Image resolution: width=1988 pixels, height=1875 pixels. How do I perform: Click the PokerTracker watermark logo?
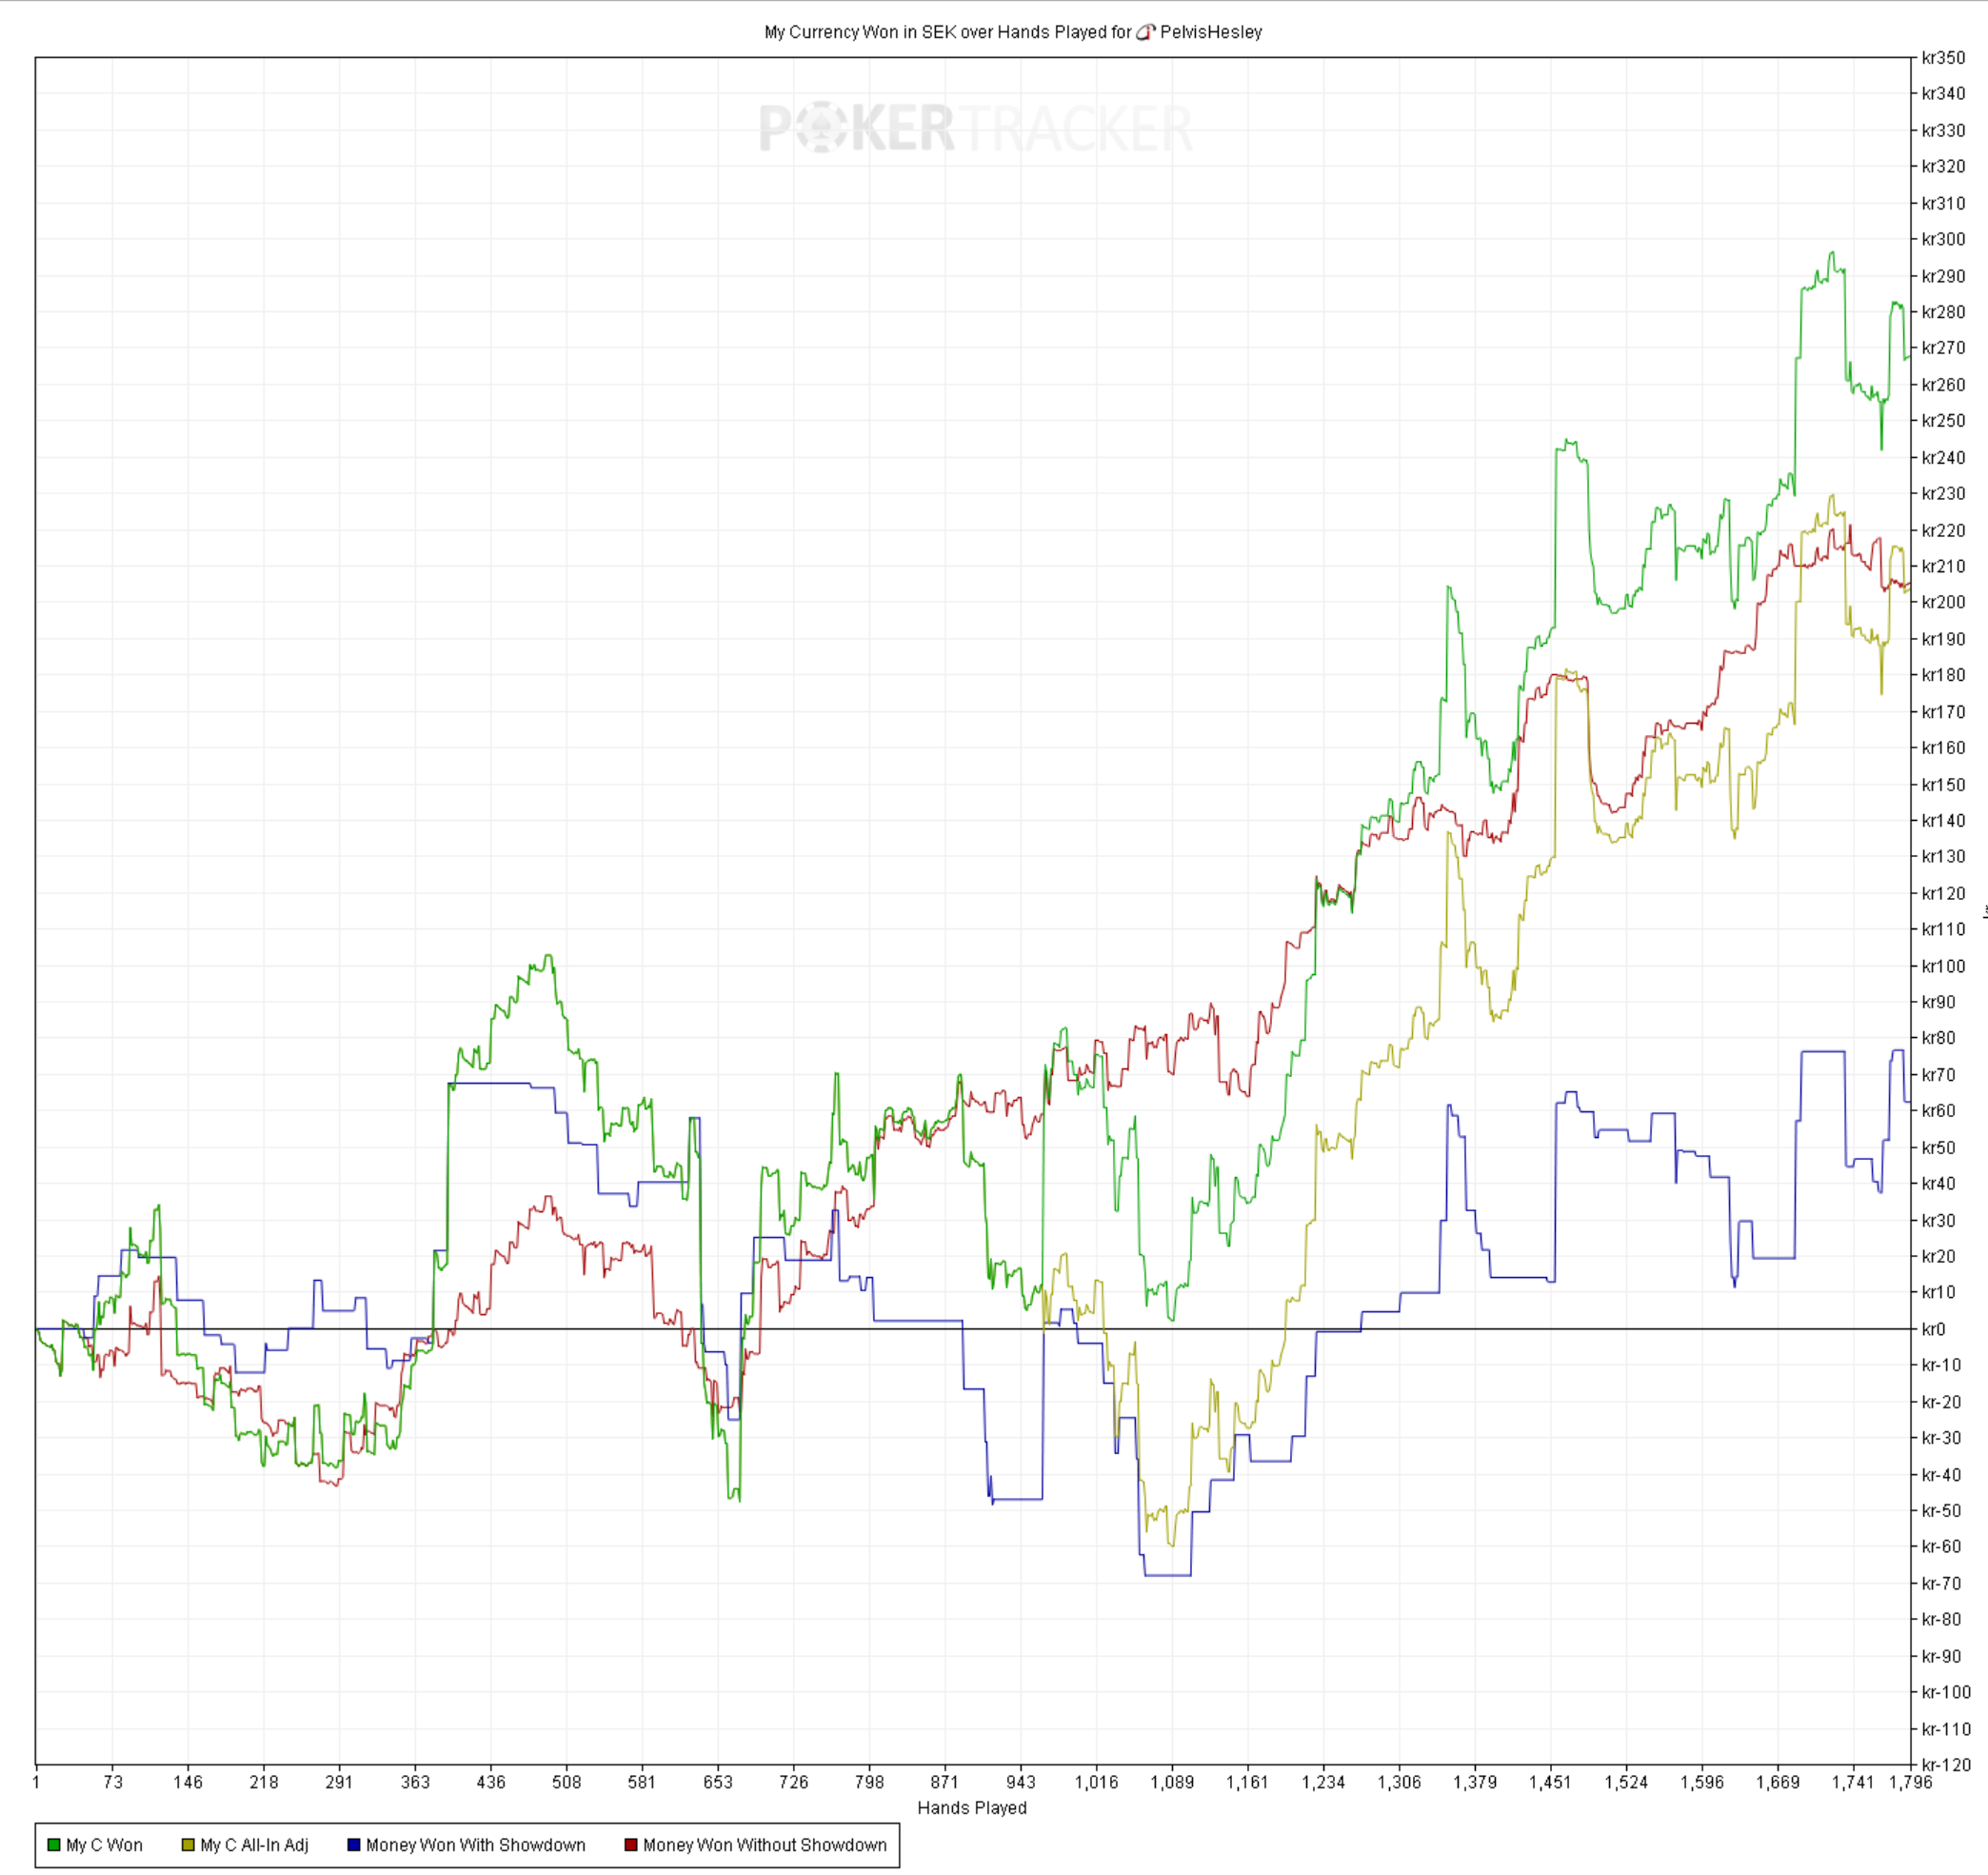(975, 129)
